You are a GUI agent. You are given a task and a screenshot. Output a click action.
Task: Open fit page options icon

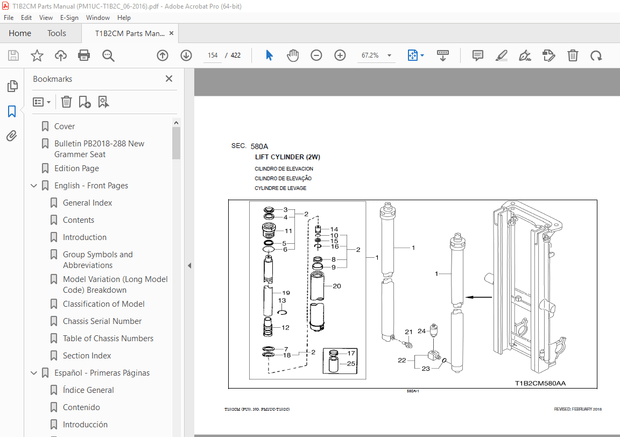413,55
